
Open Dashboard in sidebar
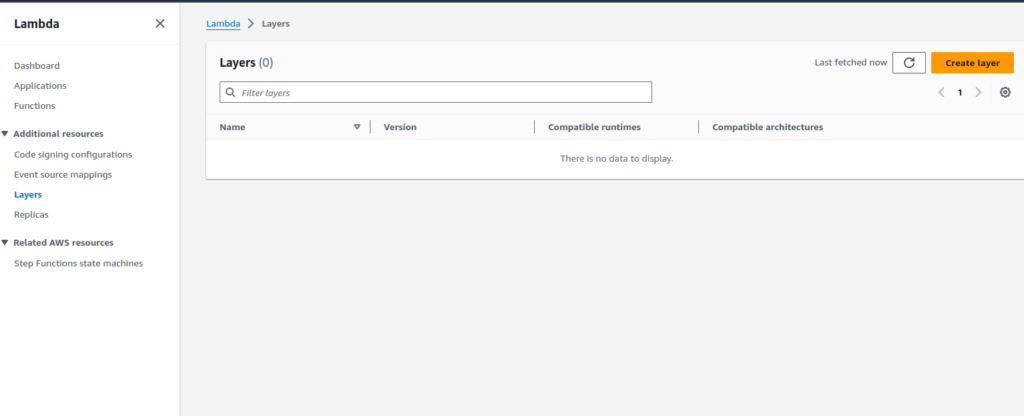tap(37, 65)
